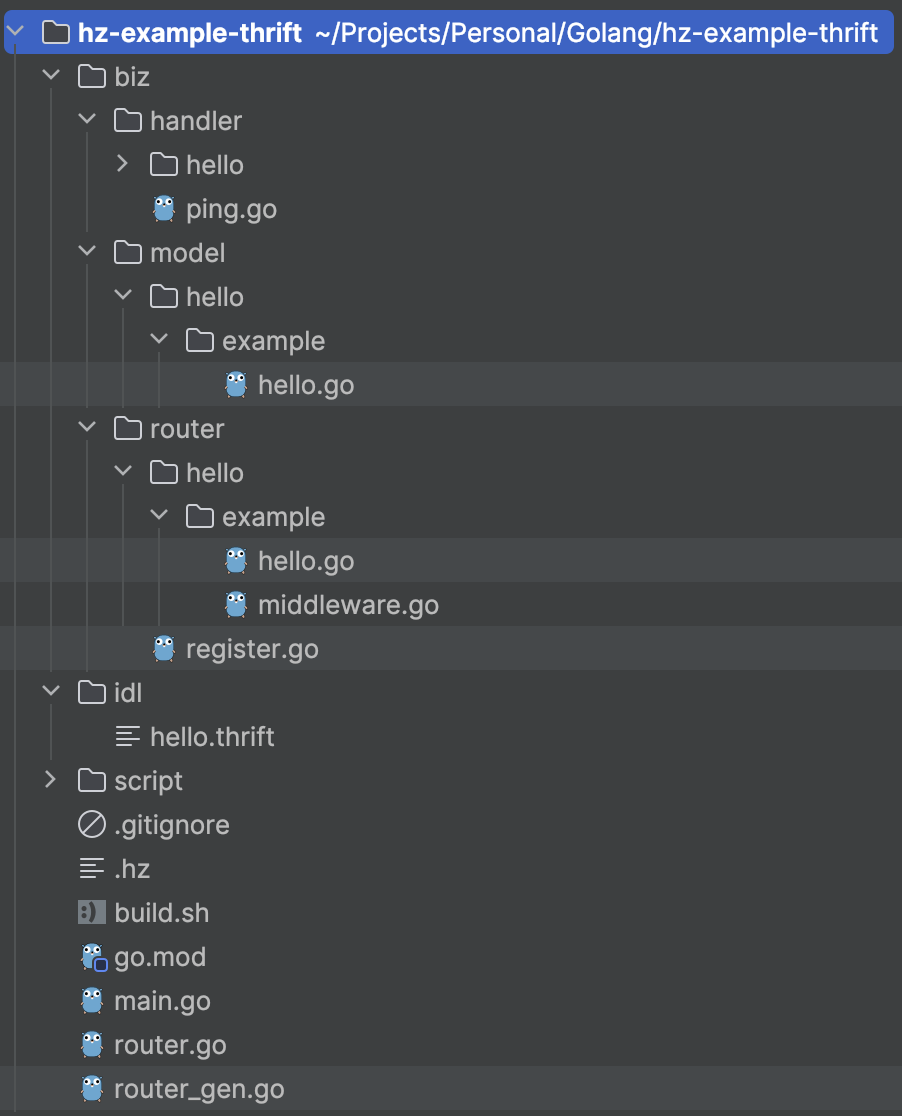
Task: Collapse the router folder
Action: click(x=87, y=428)
